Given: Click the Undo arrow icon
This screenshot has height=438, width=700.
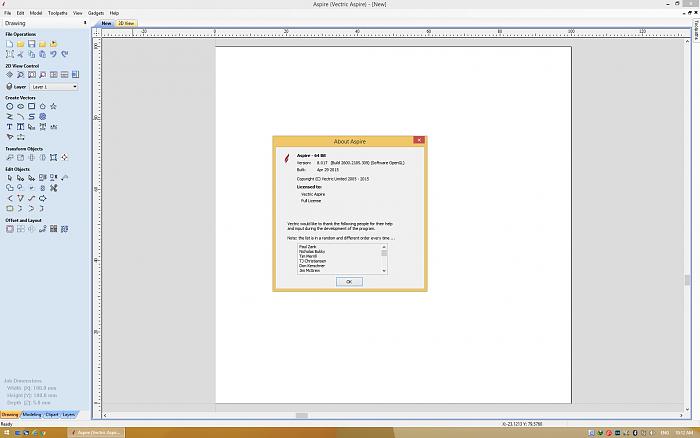Looking at the screenshot, I should (x=53, y=54).
